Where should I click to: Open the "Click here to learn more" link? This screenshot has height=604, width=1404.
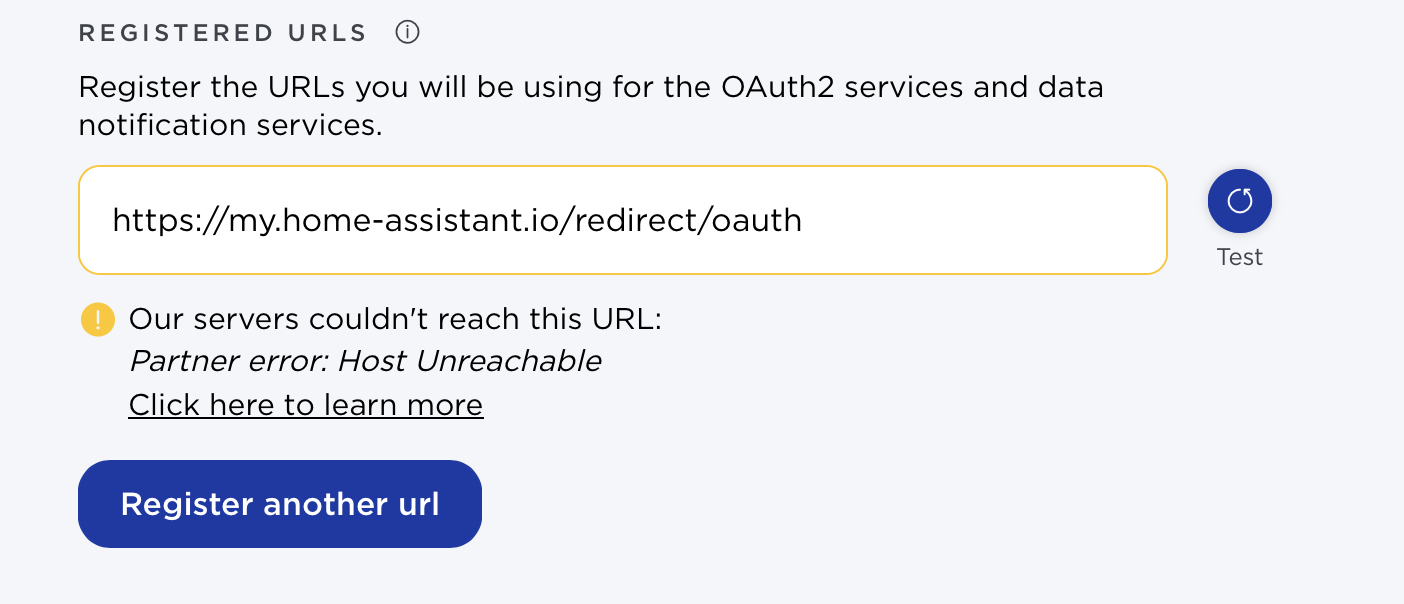click(306, 405)
